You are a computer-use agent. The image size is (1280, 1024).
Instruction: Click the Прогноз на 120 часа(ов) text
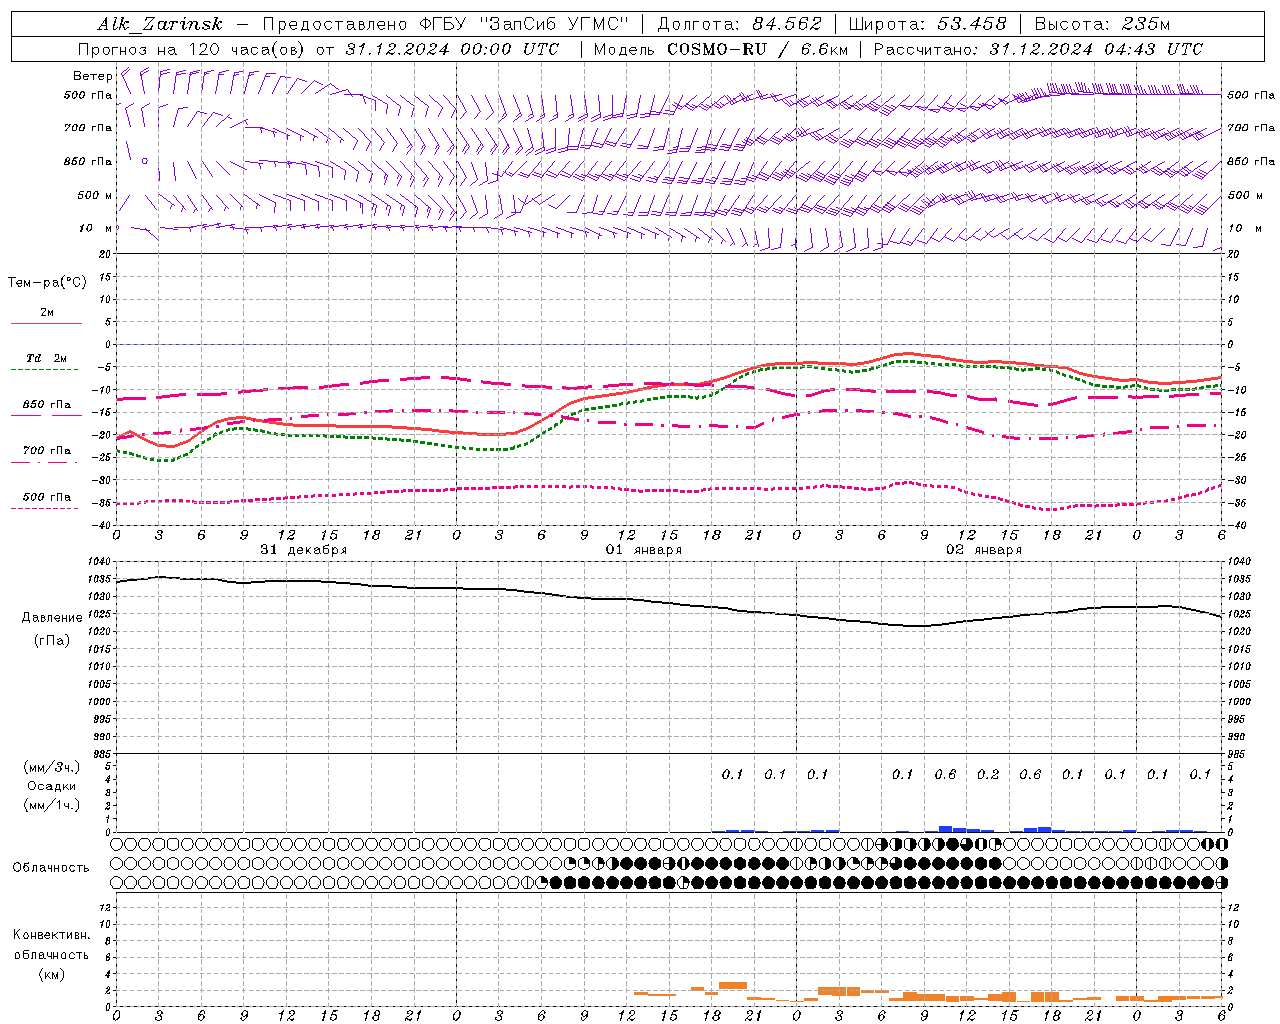coord(193,49)
